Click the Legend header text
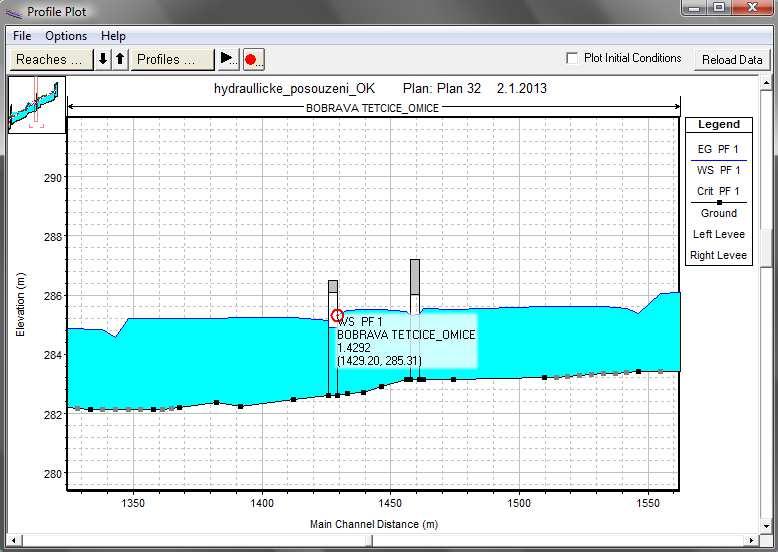Screen dimensions: 778x552 point(718,124)
